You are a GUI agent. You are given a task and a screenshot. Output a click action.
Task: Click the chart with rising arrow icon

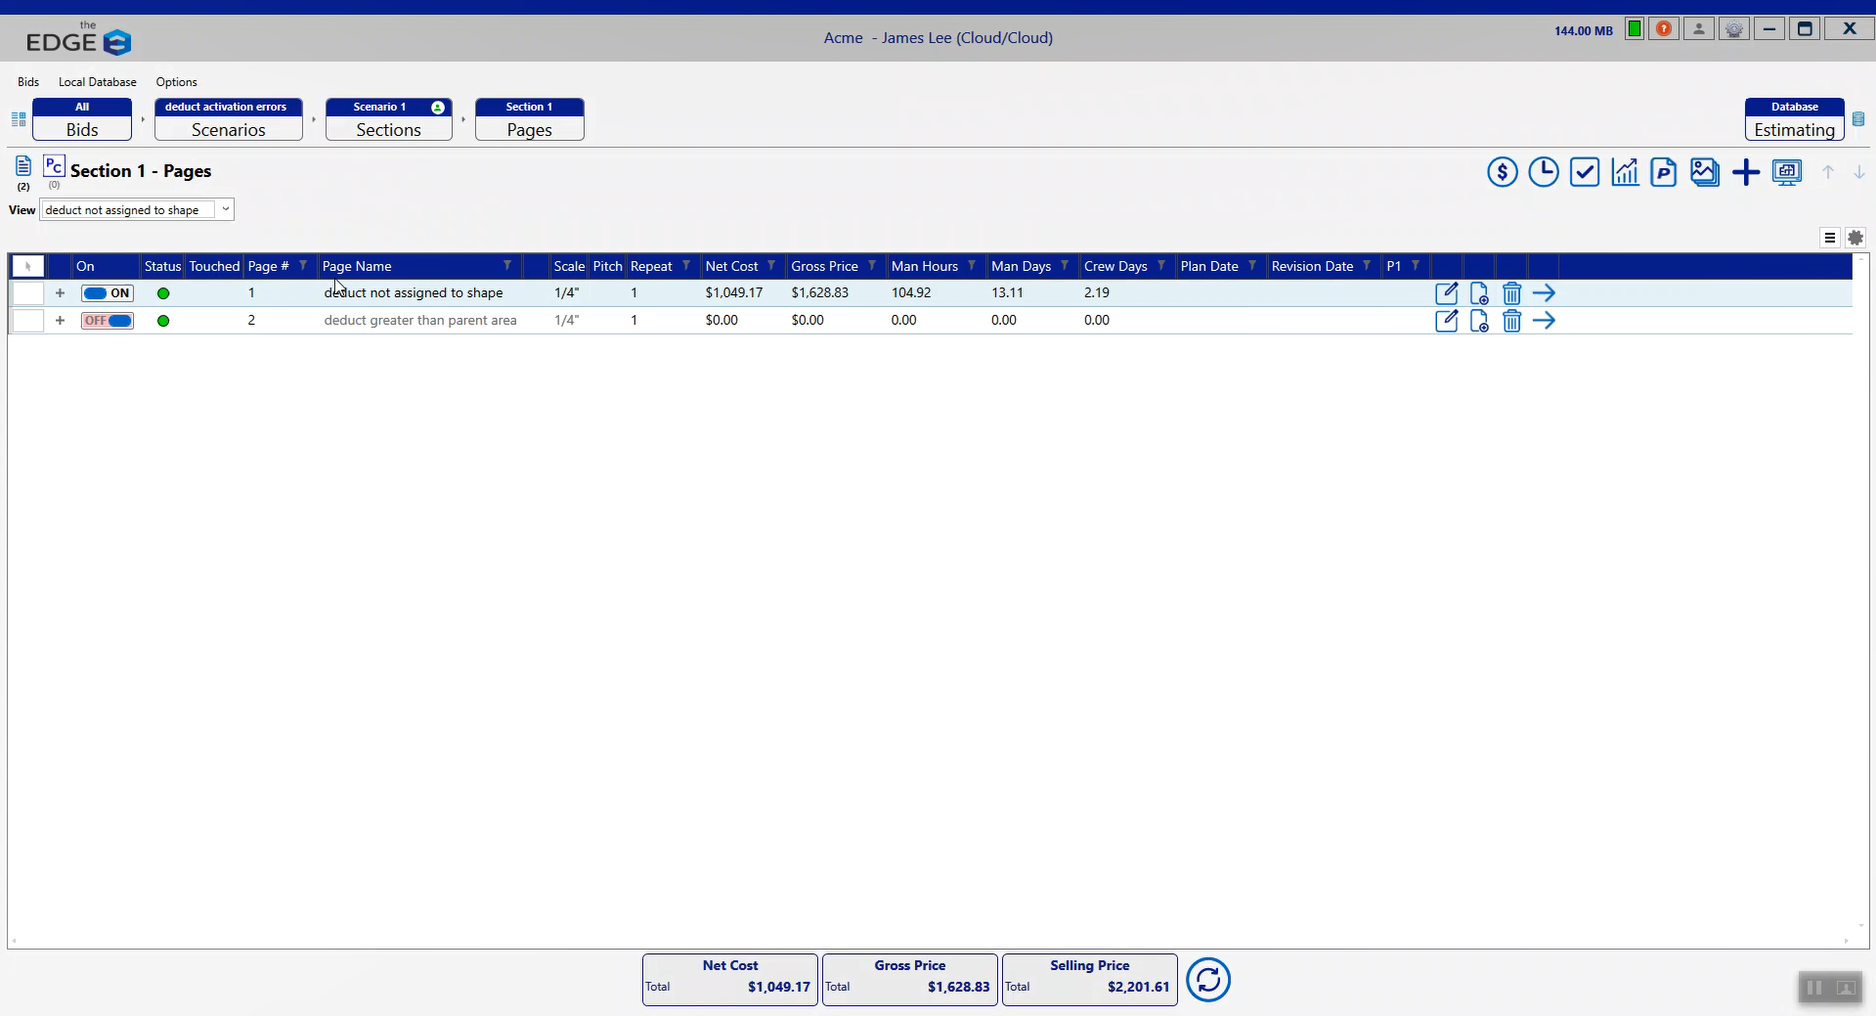click(1625, 172)
